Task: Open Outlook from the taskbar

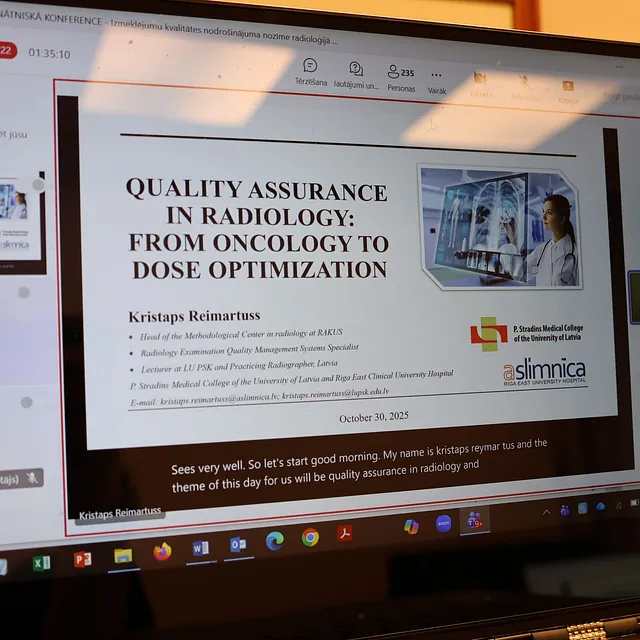Action: coord(238,545)
